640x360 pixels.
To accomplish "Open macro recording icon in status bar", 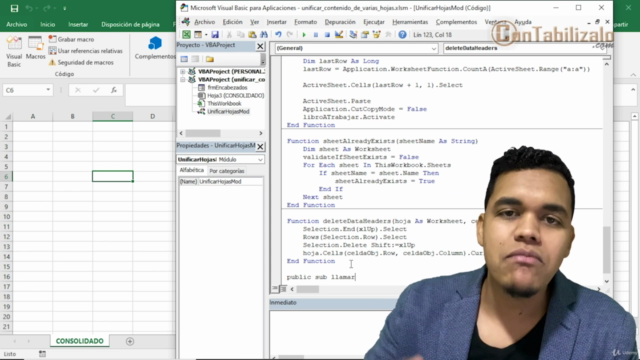I will point(42,354).
